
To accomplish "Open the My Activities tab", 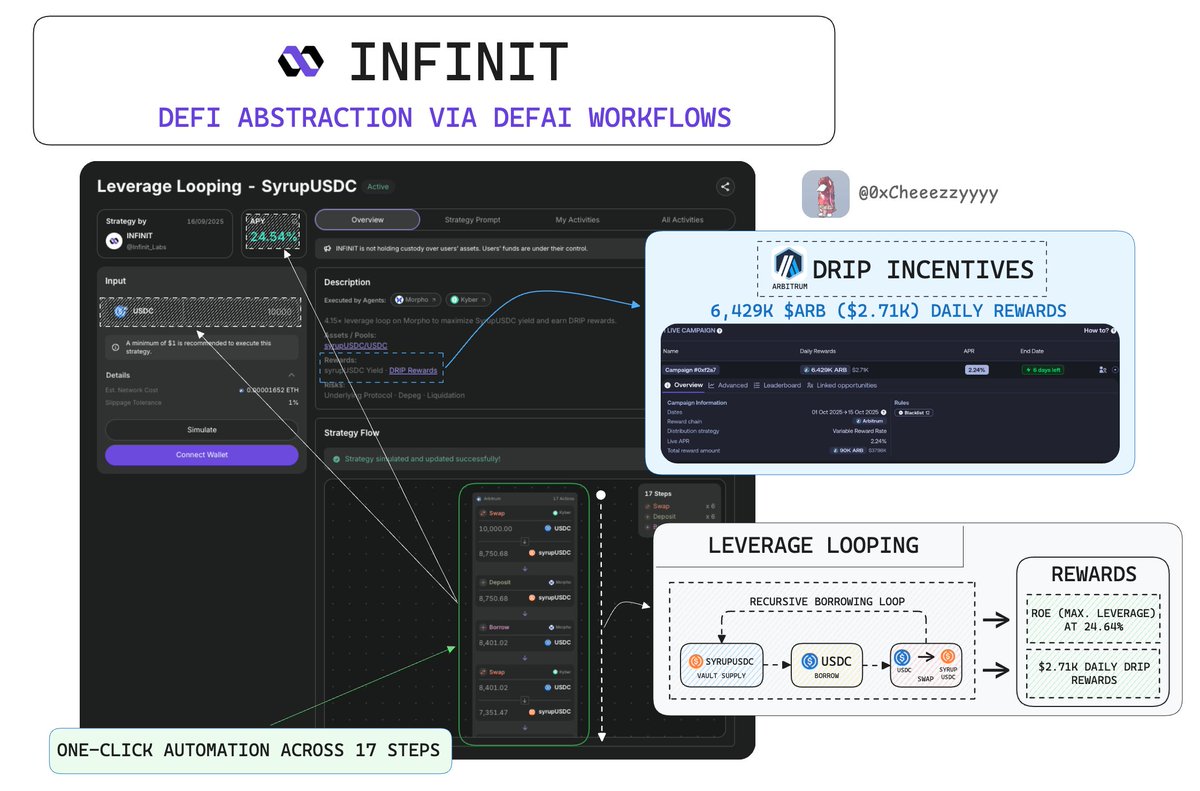I will click(x=577, y=219).
